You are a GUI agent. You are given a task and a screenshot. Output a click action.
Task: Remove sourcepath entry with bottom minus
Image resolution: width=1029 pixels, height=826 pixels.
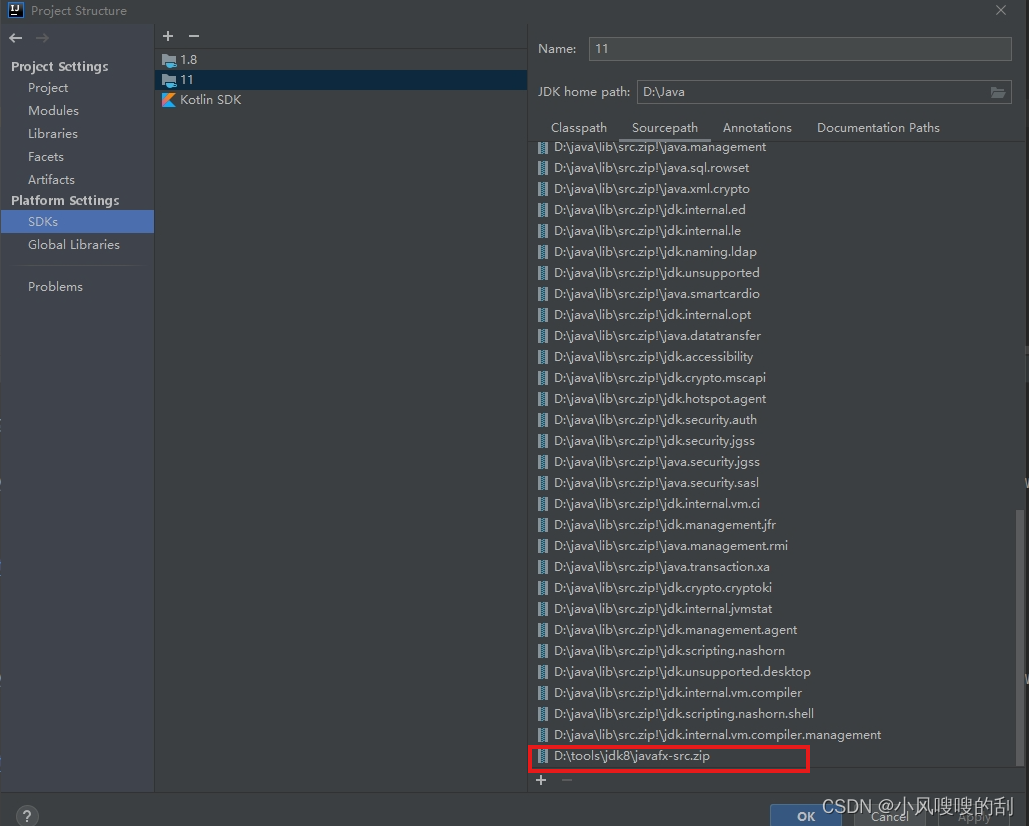[567, 779]
